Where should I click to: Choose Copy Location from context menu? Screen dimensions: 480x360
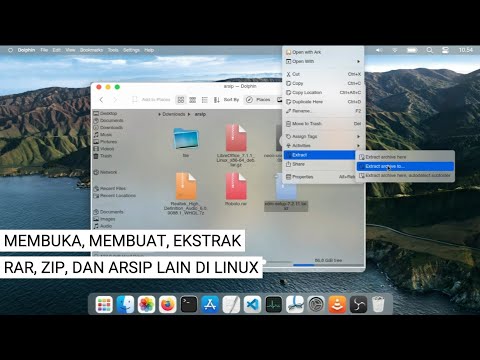tap(322, 92)
